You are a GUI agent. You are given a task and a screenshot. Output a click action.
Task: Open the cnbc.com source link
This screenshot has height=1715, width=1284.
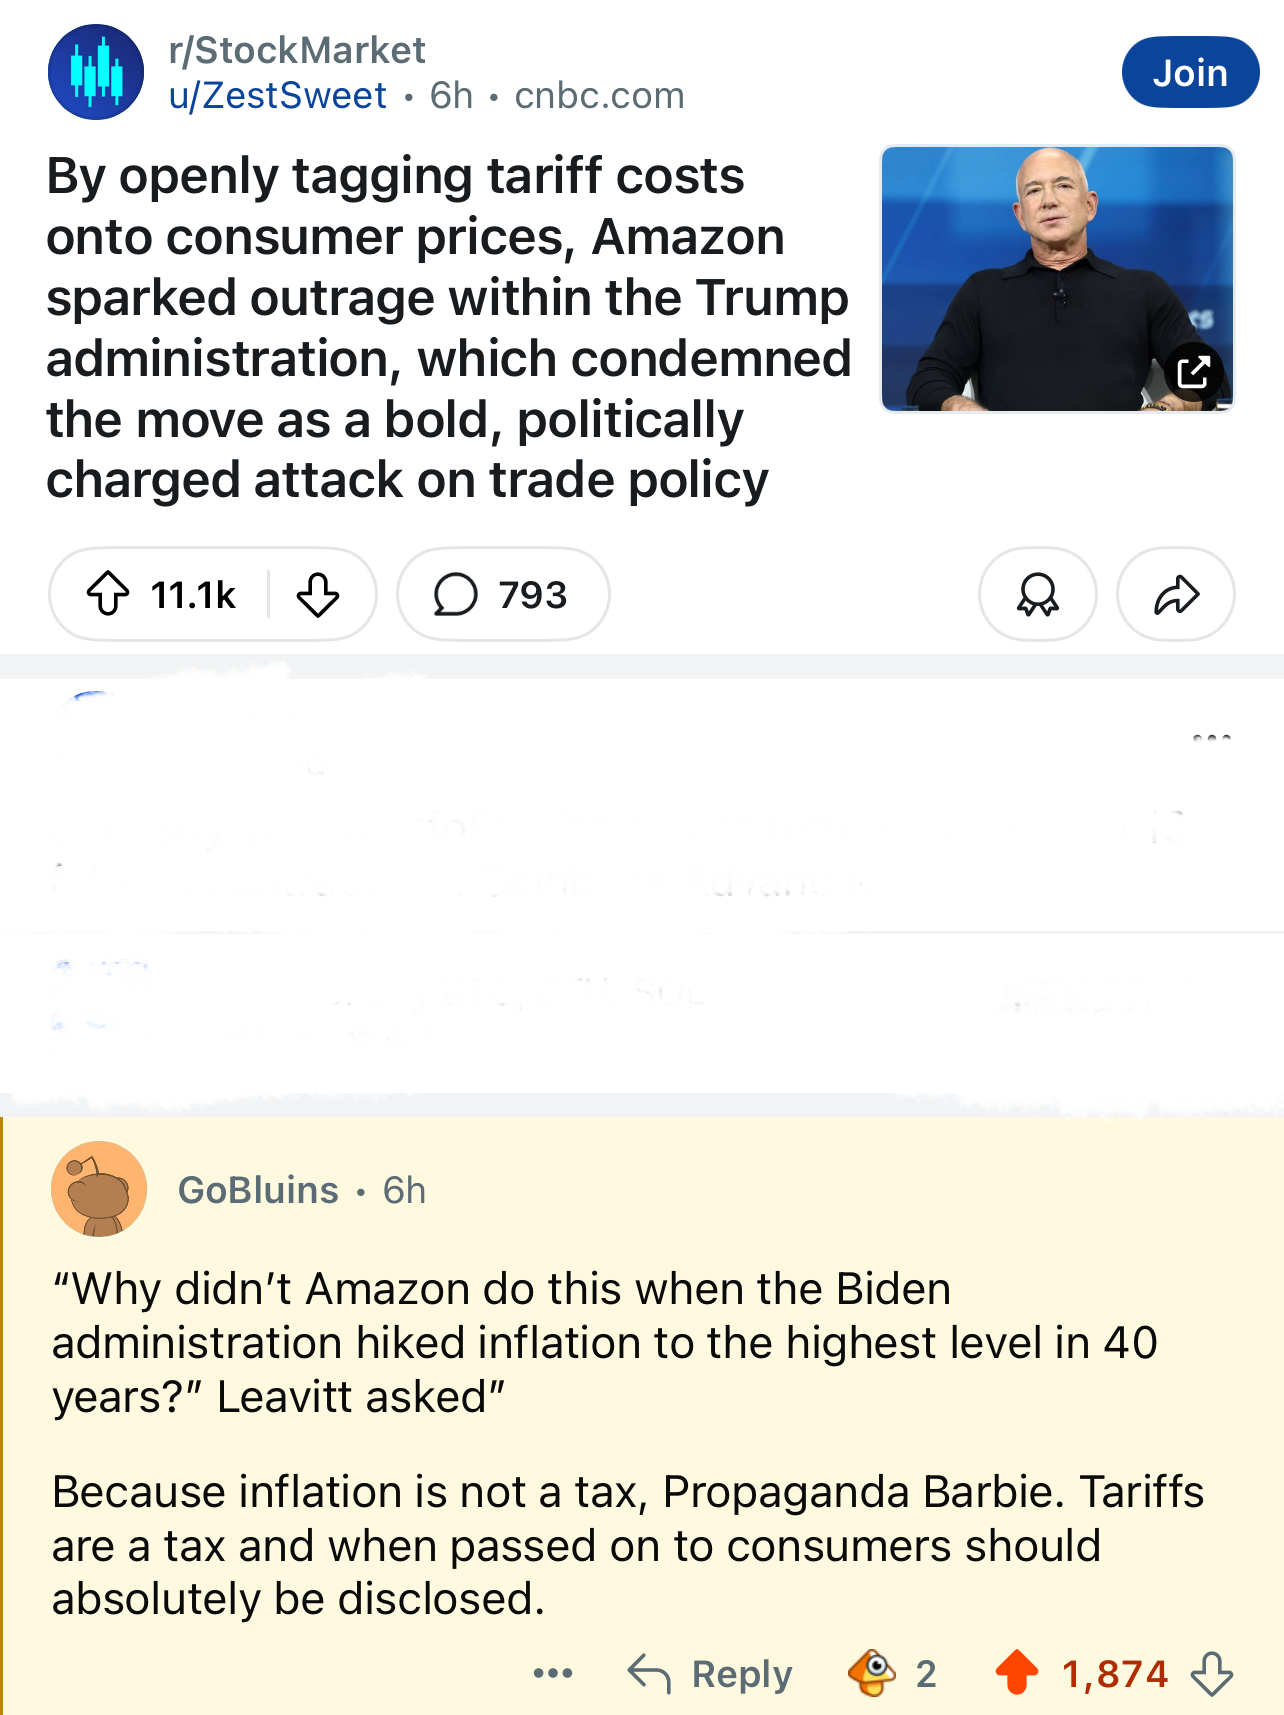coord(599,96)
